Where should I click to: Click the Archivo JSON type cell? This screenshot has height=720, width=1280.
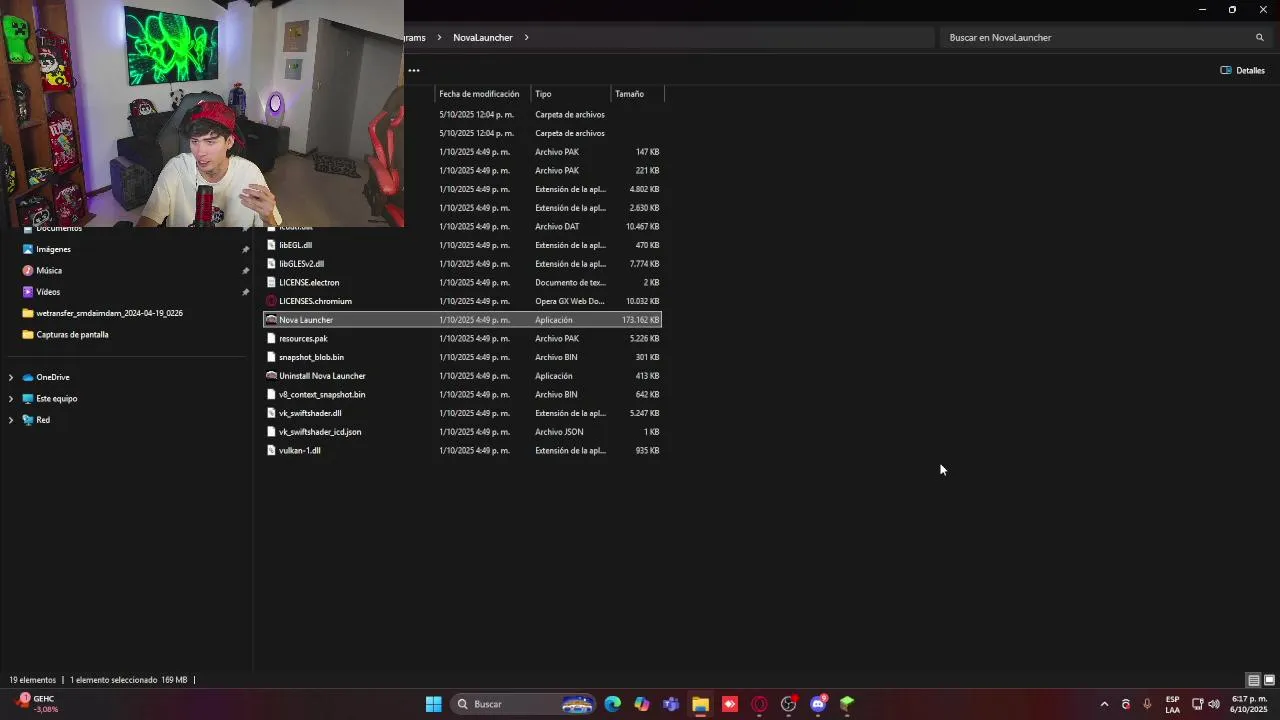click(559, 432)
